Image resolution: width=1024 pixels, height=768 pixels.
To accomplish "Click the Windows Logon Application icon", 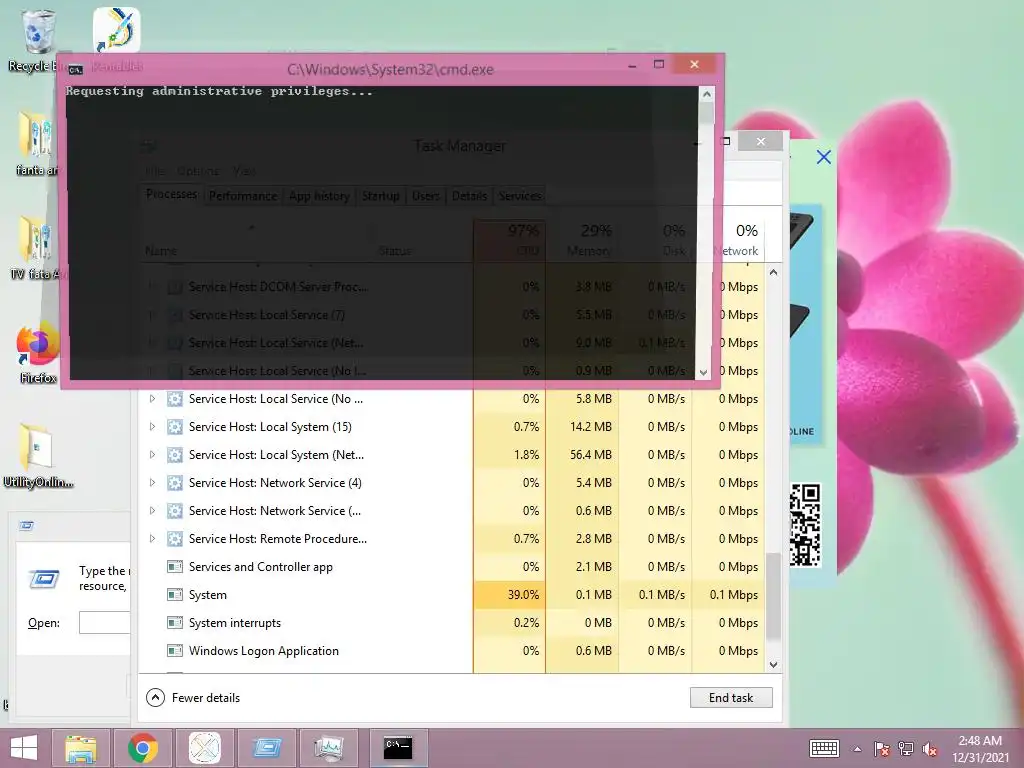I will 174,651.
